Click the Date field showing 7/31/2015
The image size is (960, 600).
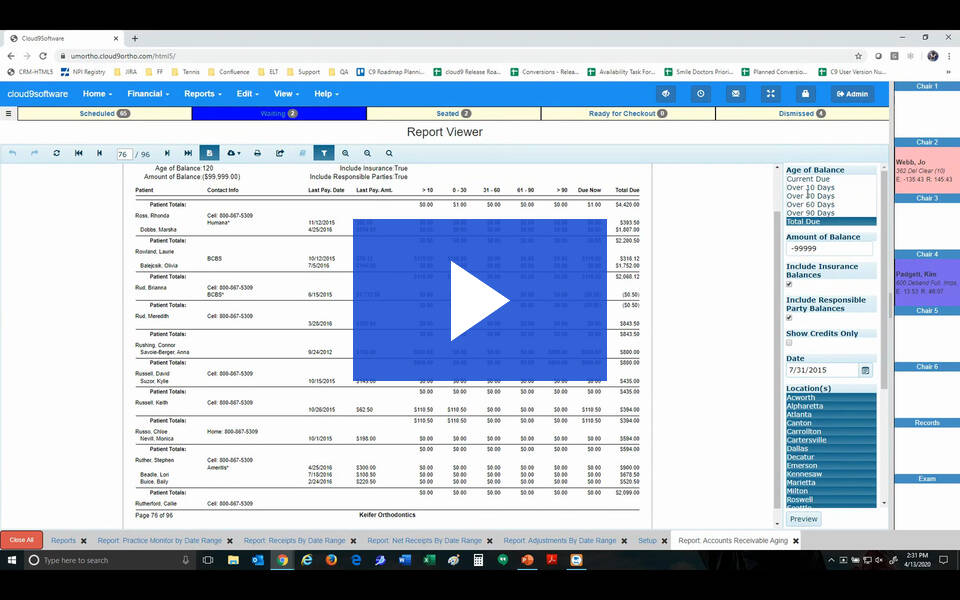pyautogui.click(x=822, y=370)
